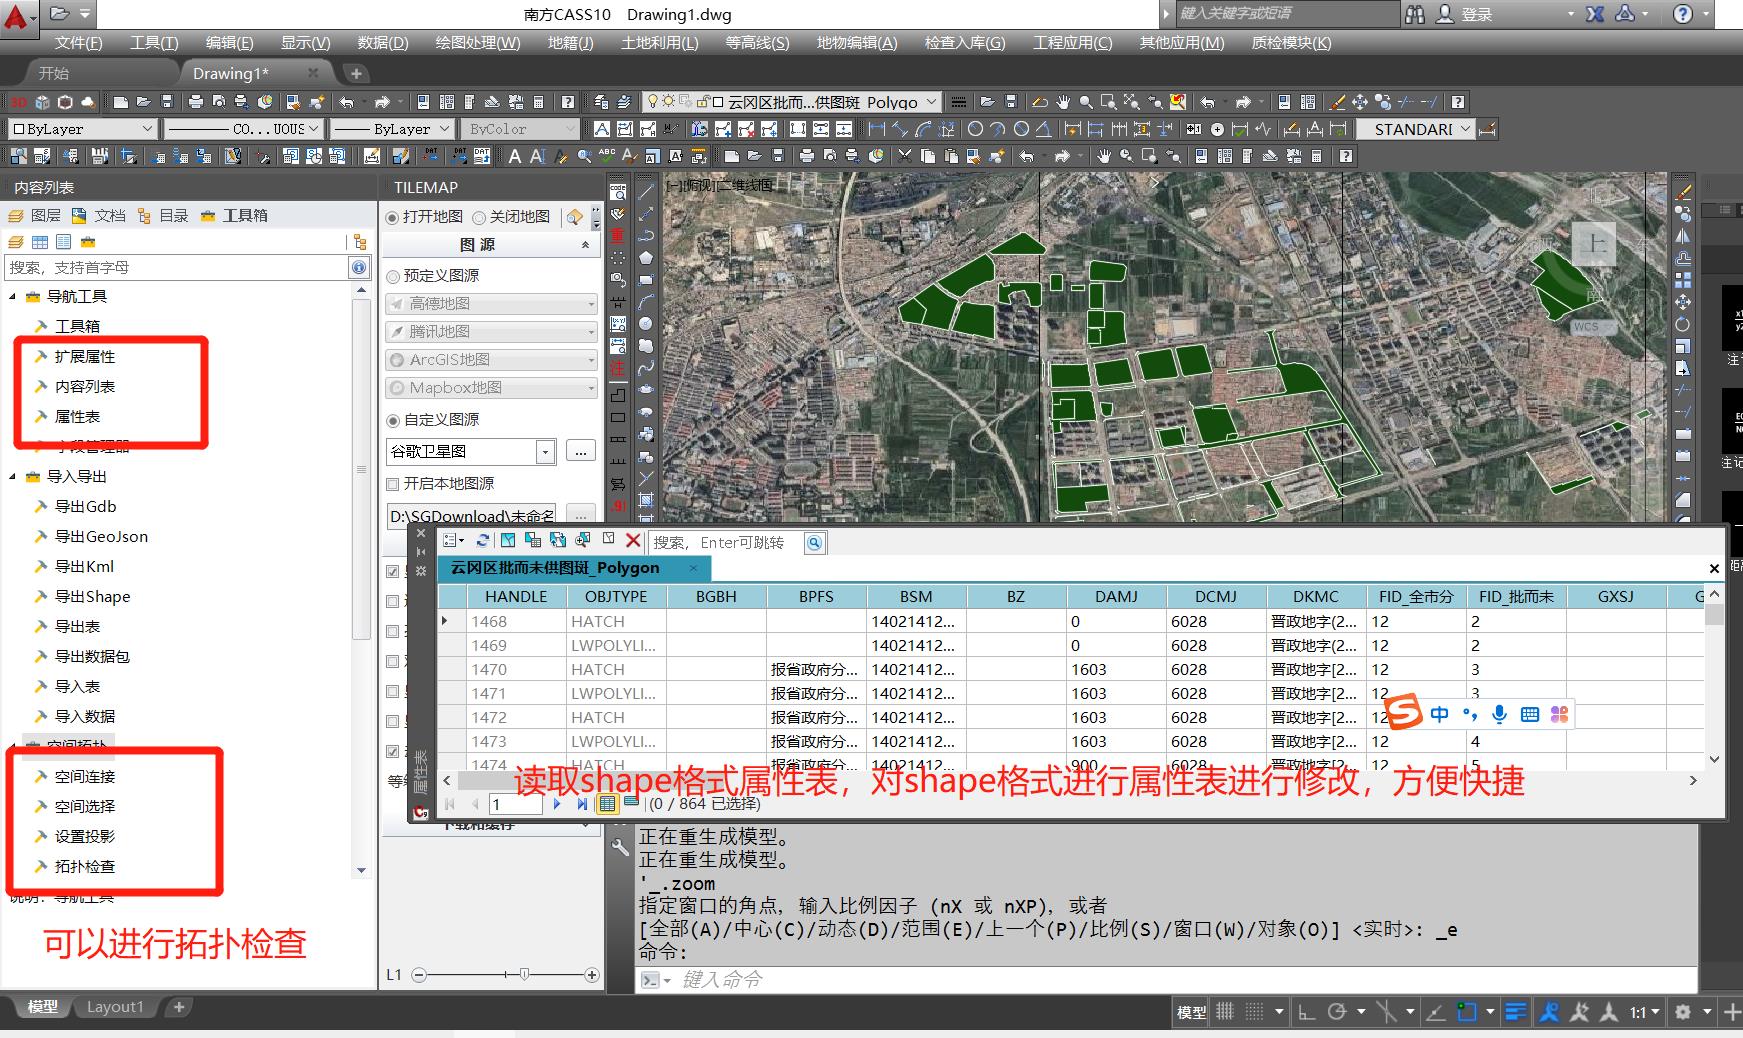Click the pan hand tool icon
The image size is (1743, 1038).
[x=1063, y=102]
